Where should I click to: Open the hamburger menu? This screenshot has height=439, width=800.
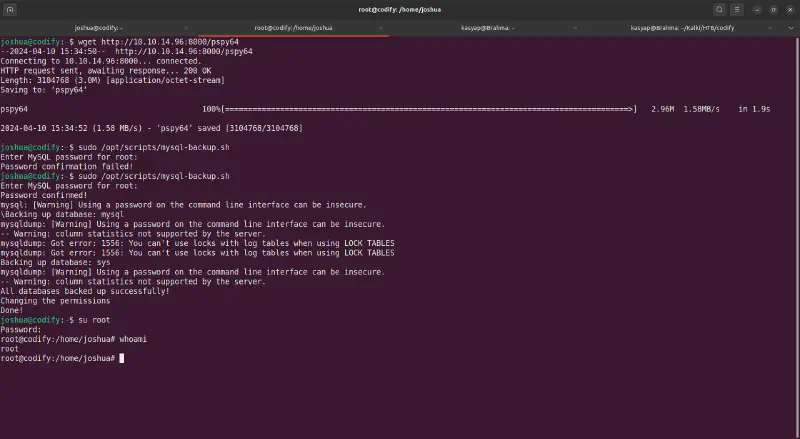738,9
